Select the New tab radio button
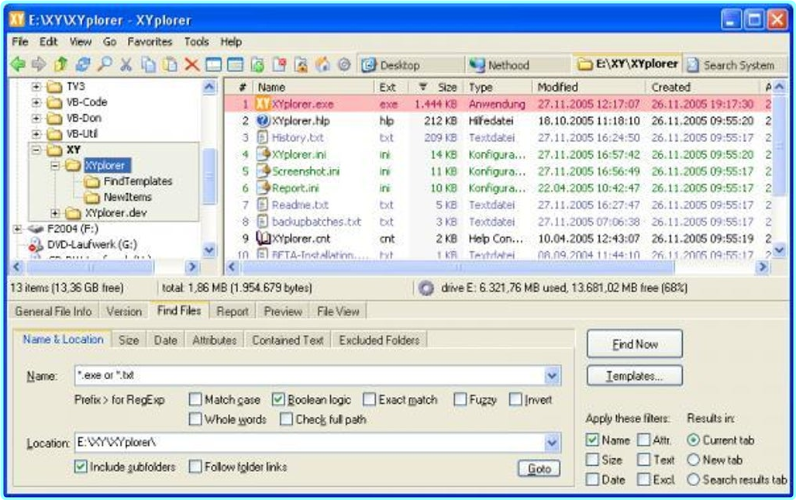 693,460
